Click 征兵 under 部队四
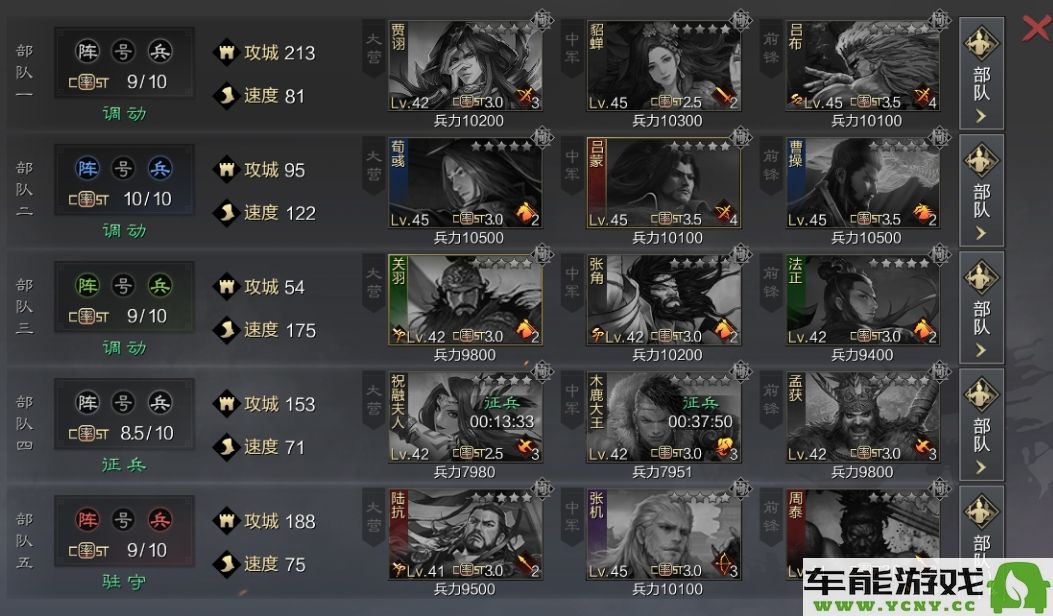 [x=124, y=465]
